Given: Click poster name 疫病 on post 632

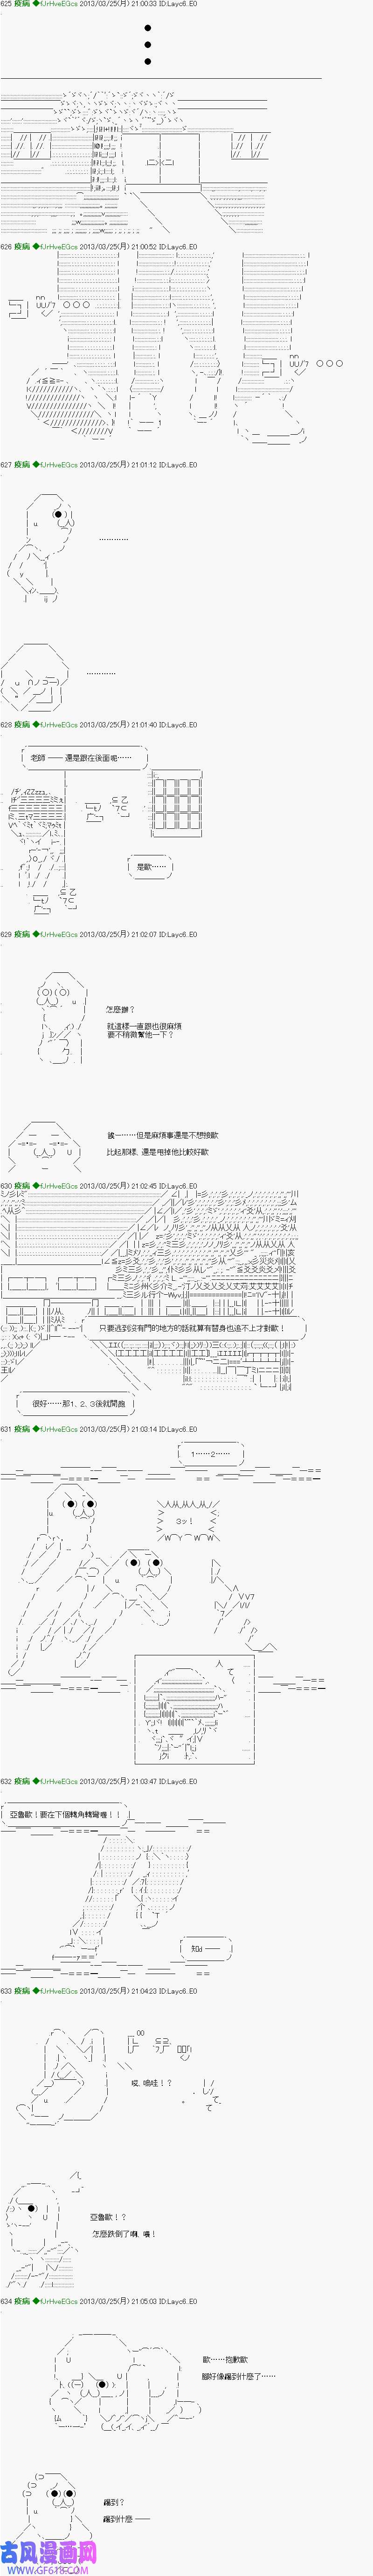Looking at the screenshot, I should (x=22, y=1781).
